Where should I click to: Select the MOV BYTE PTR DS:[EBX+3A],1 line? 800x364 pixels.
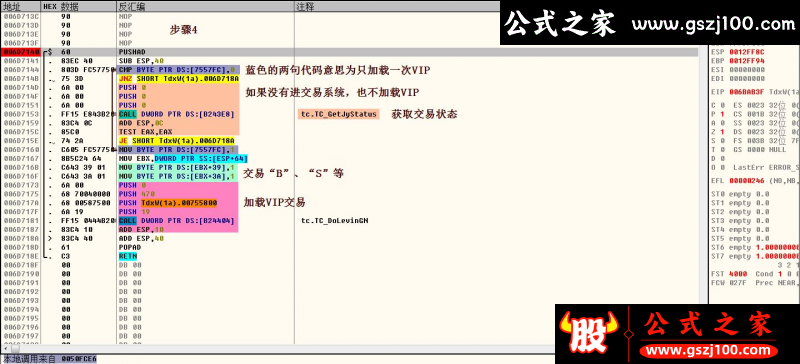(177, 176)
